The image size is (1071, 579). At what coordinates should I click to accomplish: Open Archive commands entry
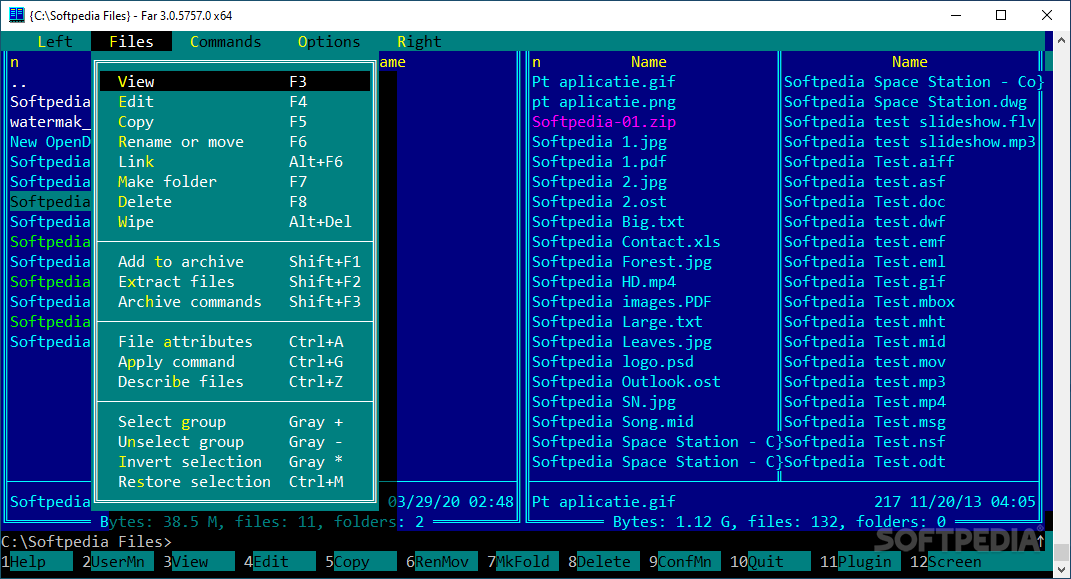click(235, 301)
